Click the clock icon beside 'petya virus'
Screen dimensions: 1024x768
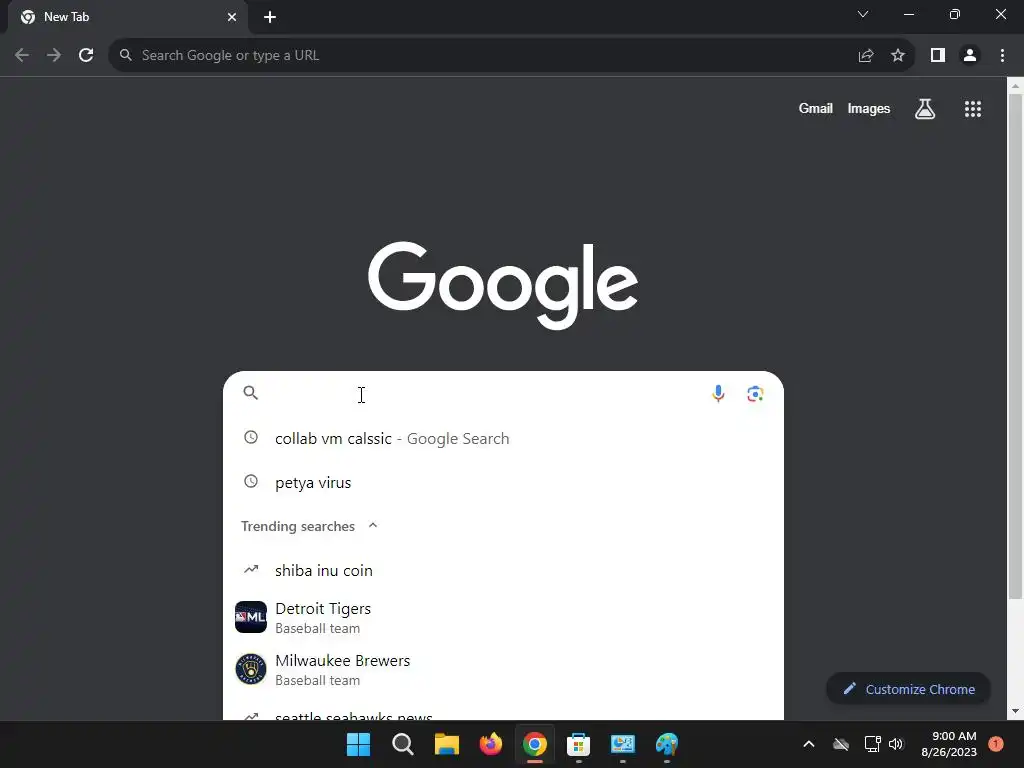pos(251,481)
